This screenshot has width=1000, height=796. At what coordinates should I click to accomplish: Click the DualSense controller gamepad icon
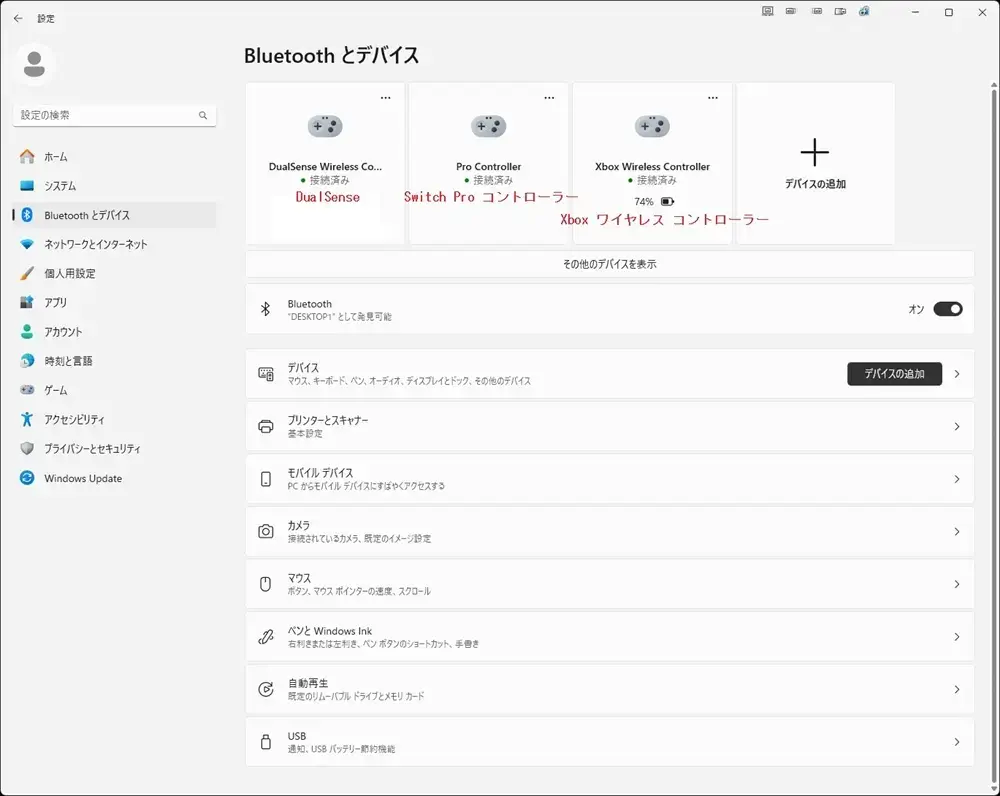point(325,126)
